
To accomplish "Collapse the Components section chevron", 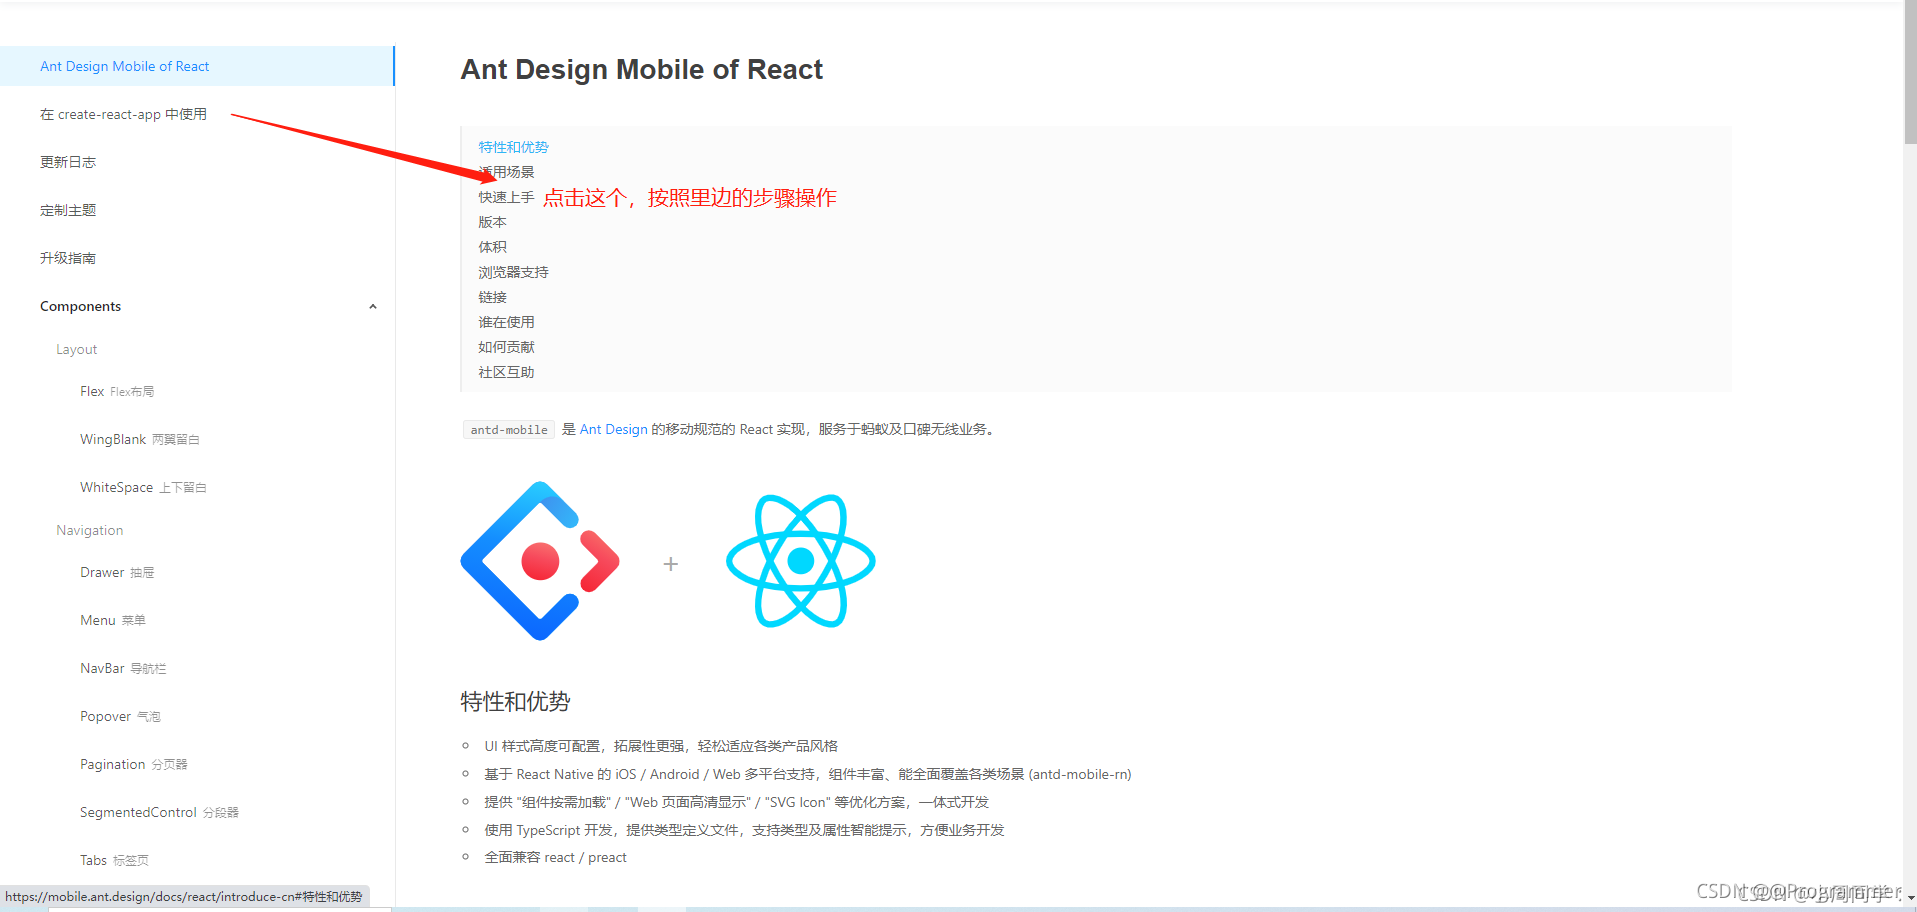I will click(x=373, y=307).
